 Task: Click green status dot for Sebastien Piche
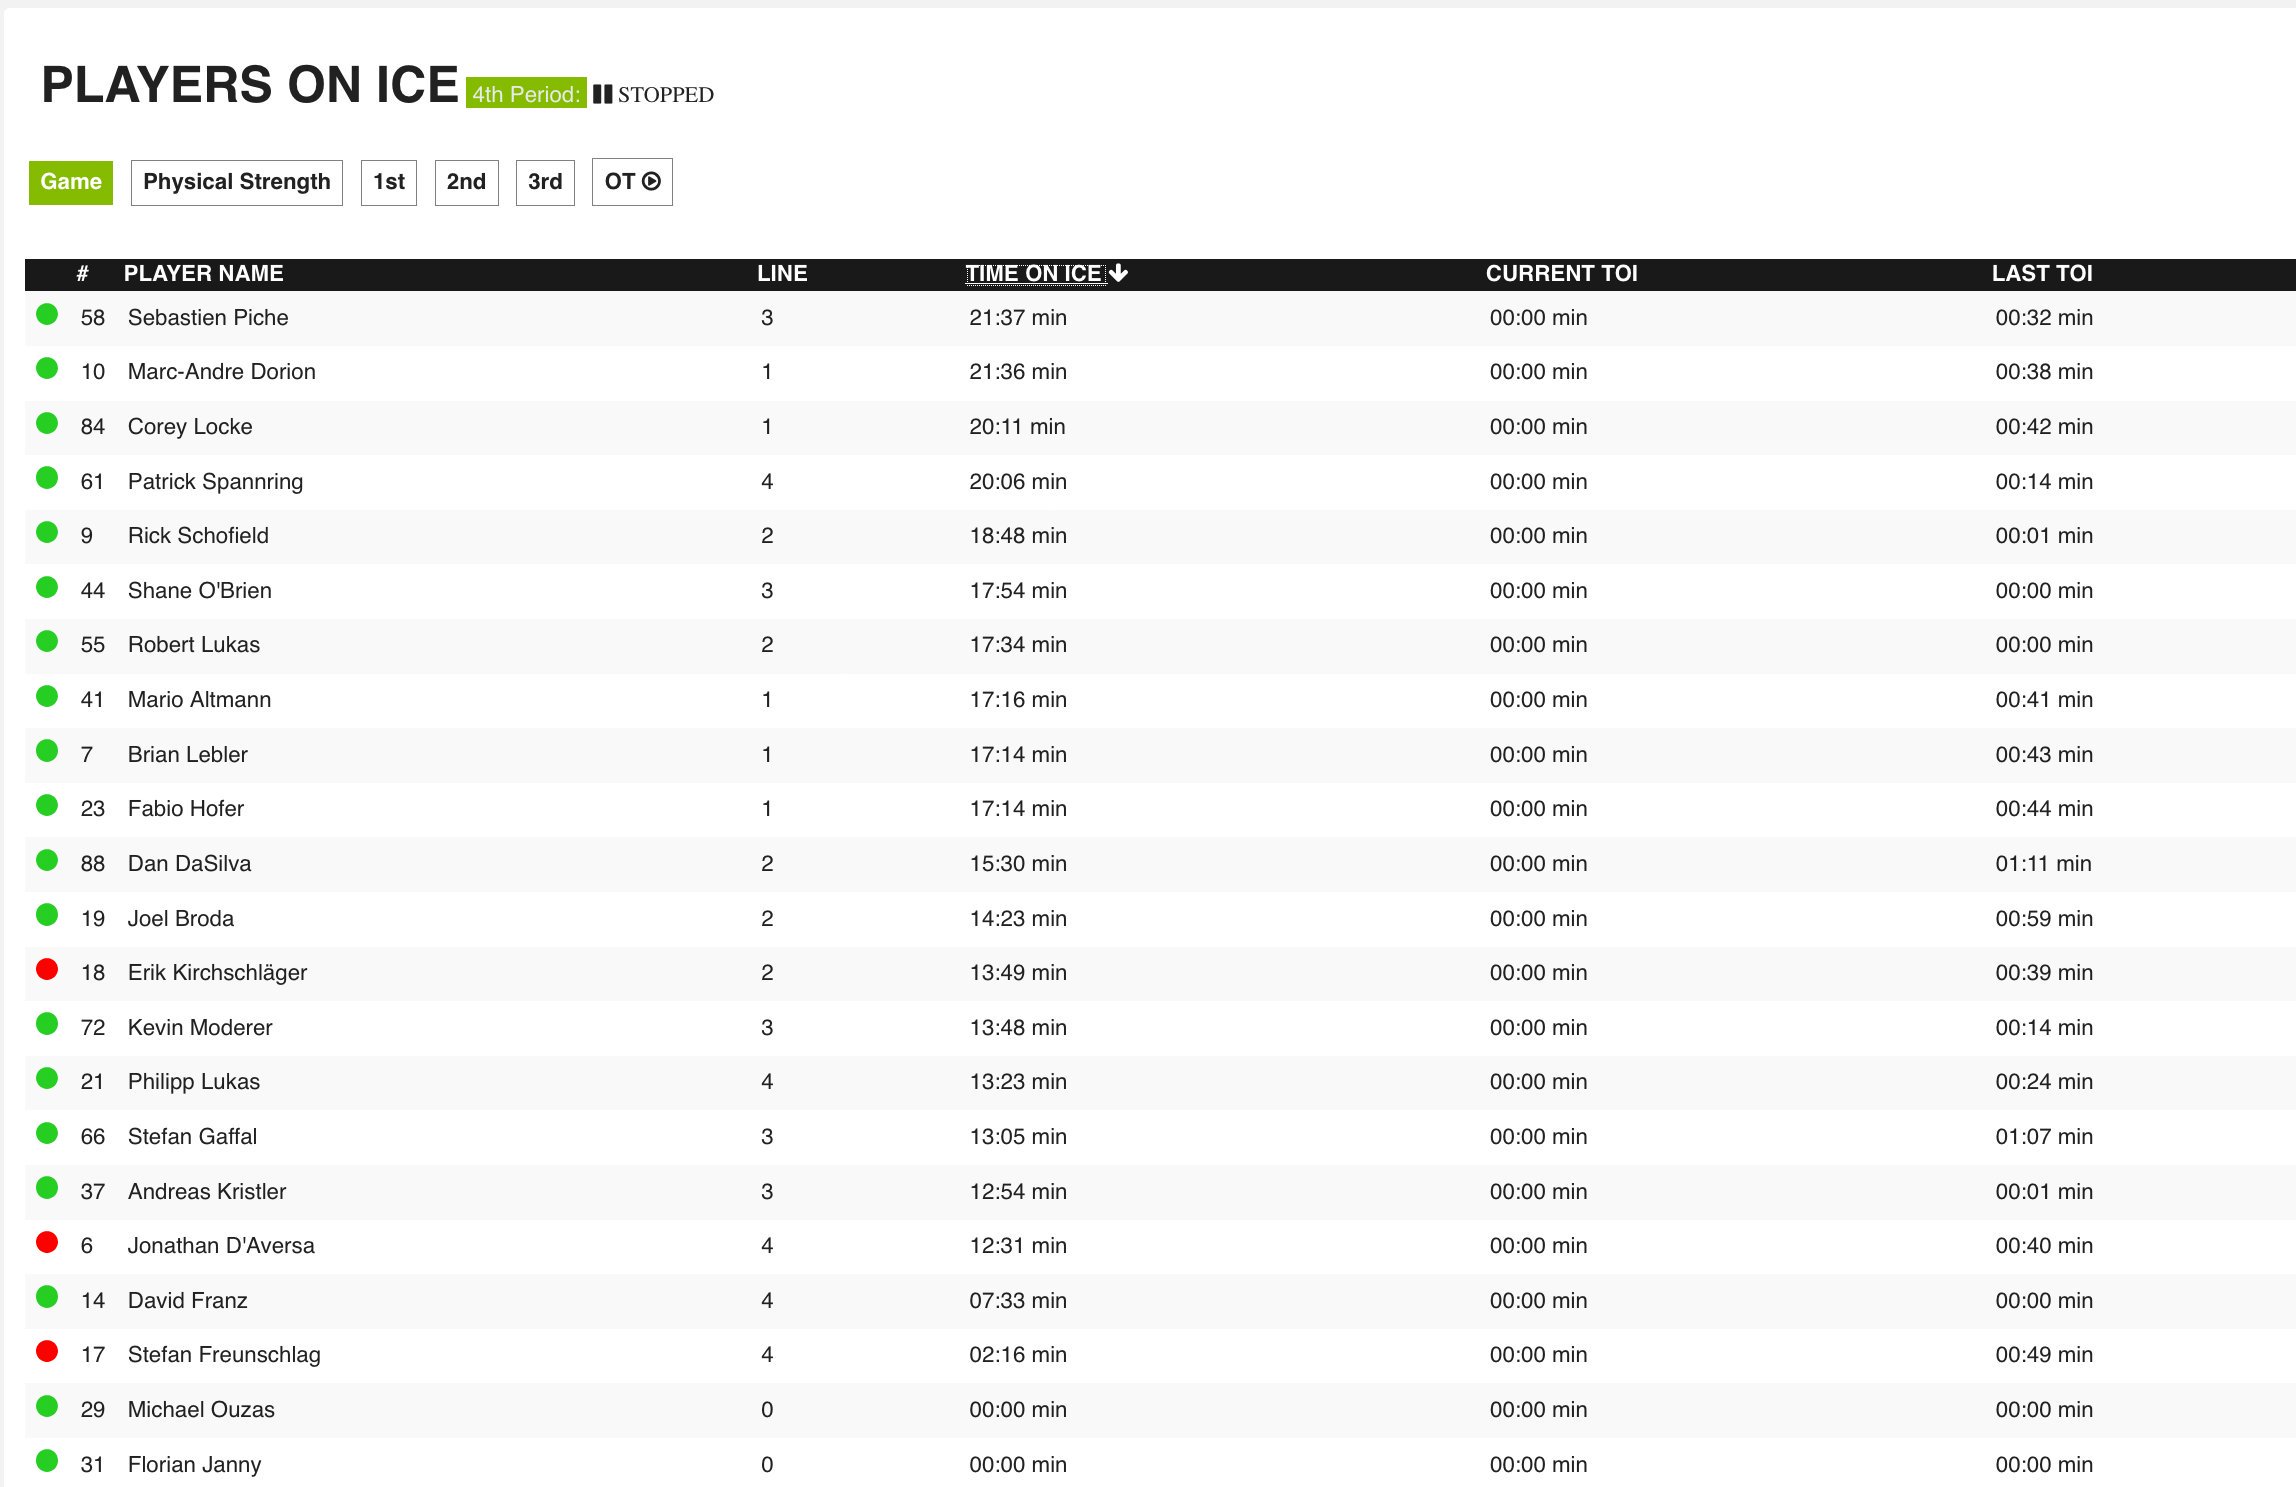[x=47, y=315]
